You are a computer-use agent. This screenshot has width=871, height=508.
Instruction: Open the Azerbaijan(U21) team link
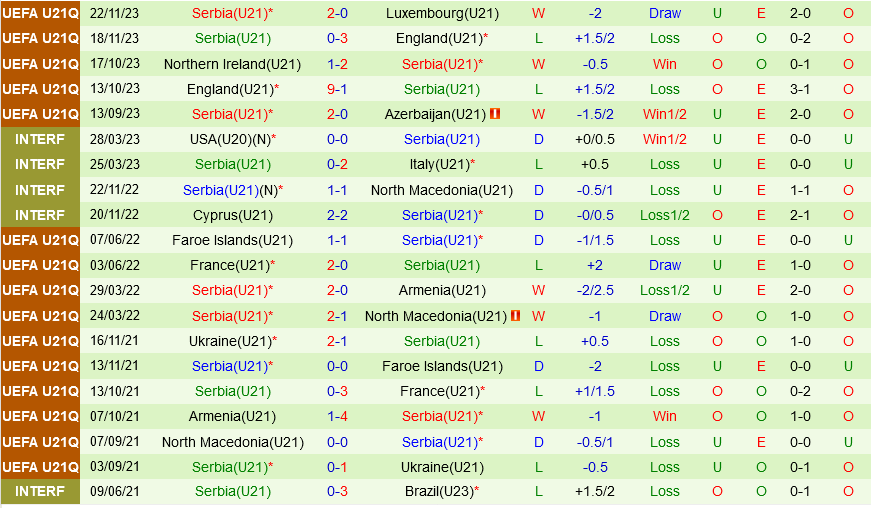pyautogui.click(x=436, y=114)
